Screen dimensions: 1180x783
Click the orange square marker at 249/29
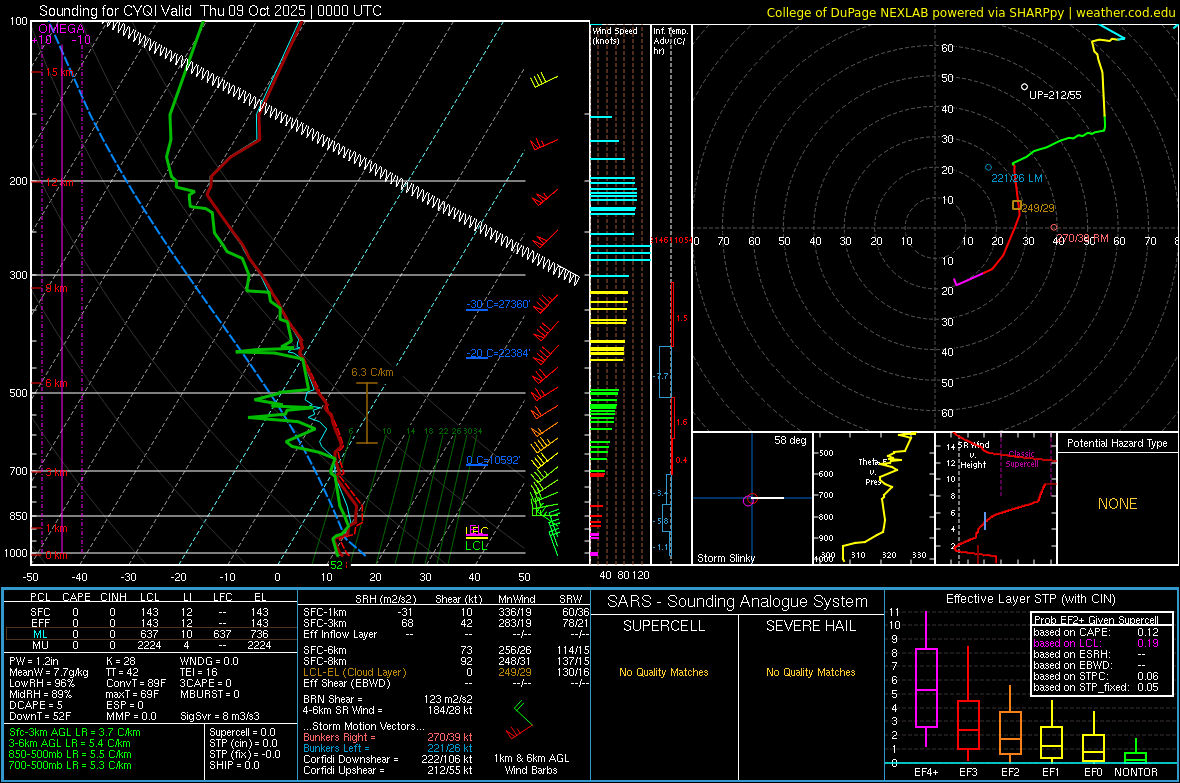[1017, 205]
